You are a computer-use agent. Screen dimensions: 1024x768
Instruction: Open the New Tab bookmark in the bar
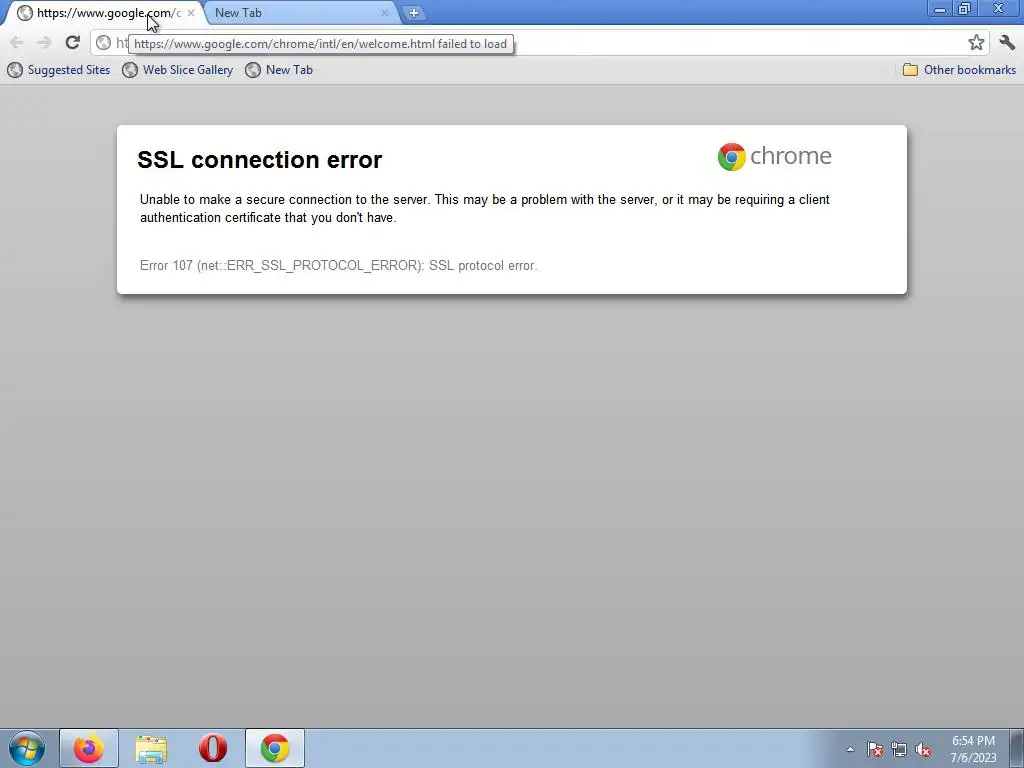coord(279,70)
